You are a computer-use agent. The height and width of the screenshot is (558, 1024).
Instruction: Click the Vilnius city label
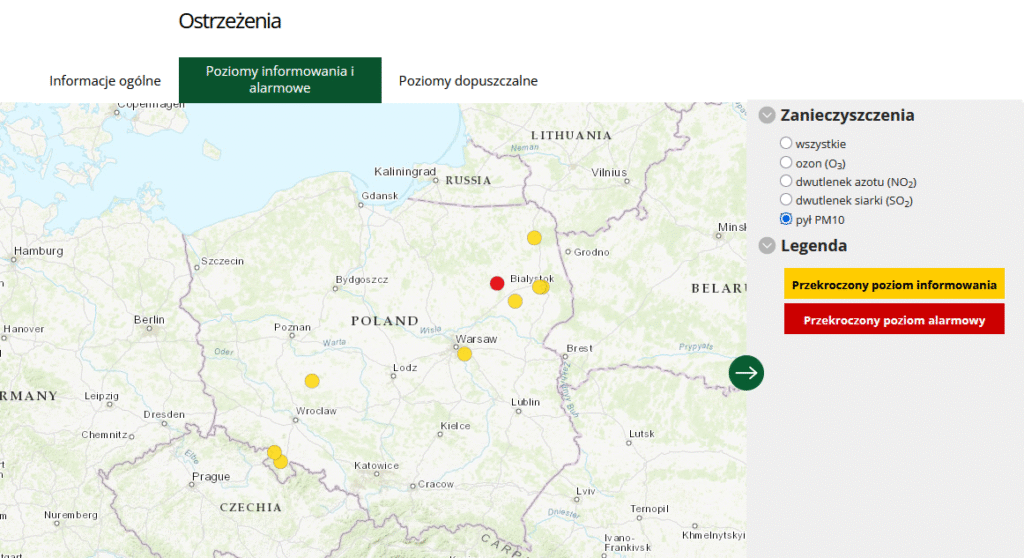pyautogui.click(x=609, y=172)
